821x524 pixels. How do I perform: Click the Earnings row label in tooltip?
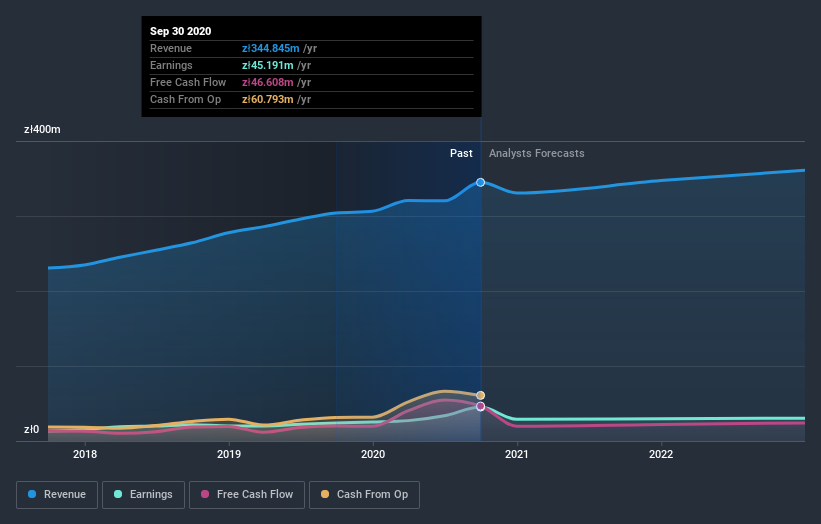point(171,65)
